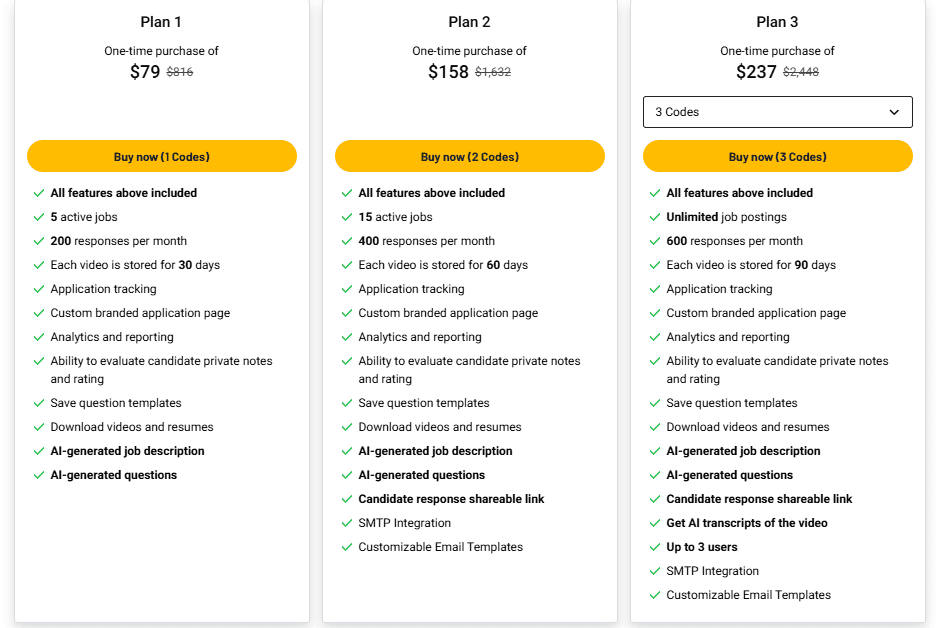
Task: Click the checkmark beside 400 responses per month in Plan 2
Action: point(346,241)
